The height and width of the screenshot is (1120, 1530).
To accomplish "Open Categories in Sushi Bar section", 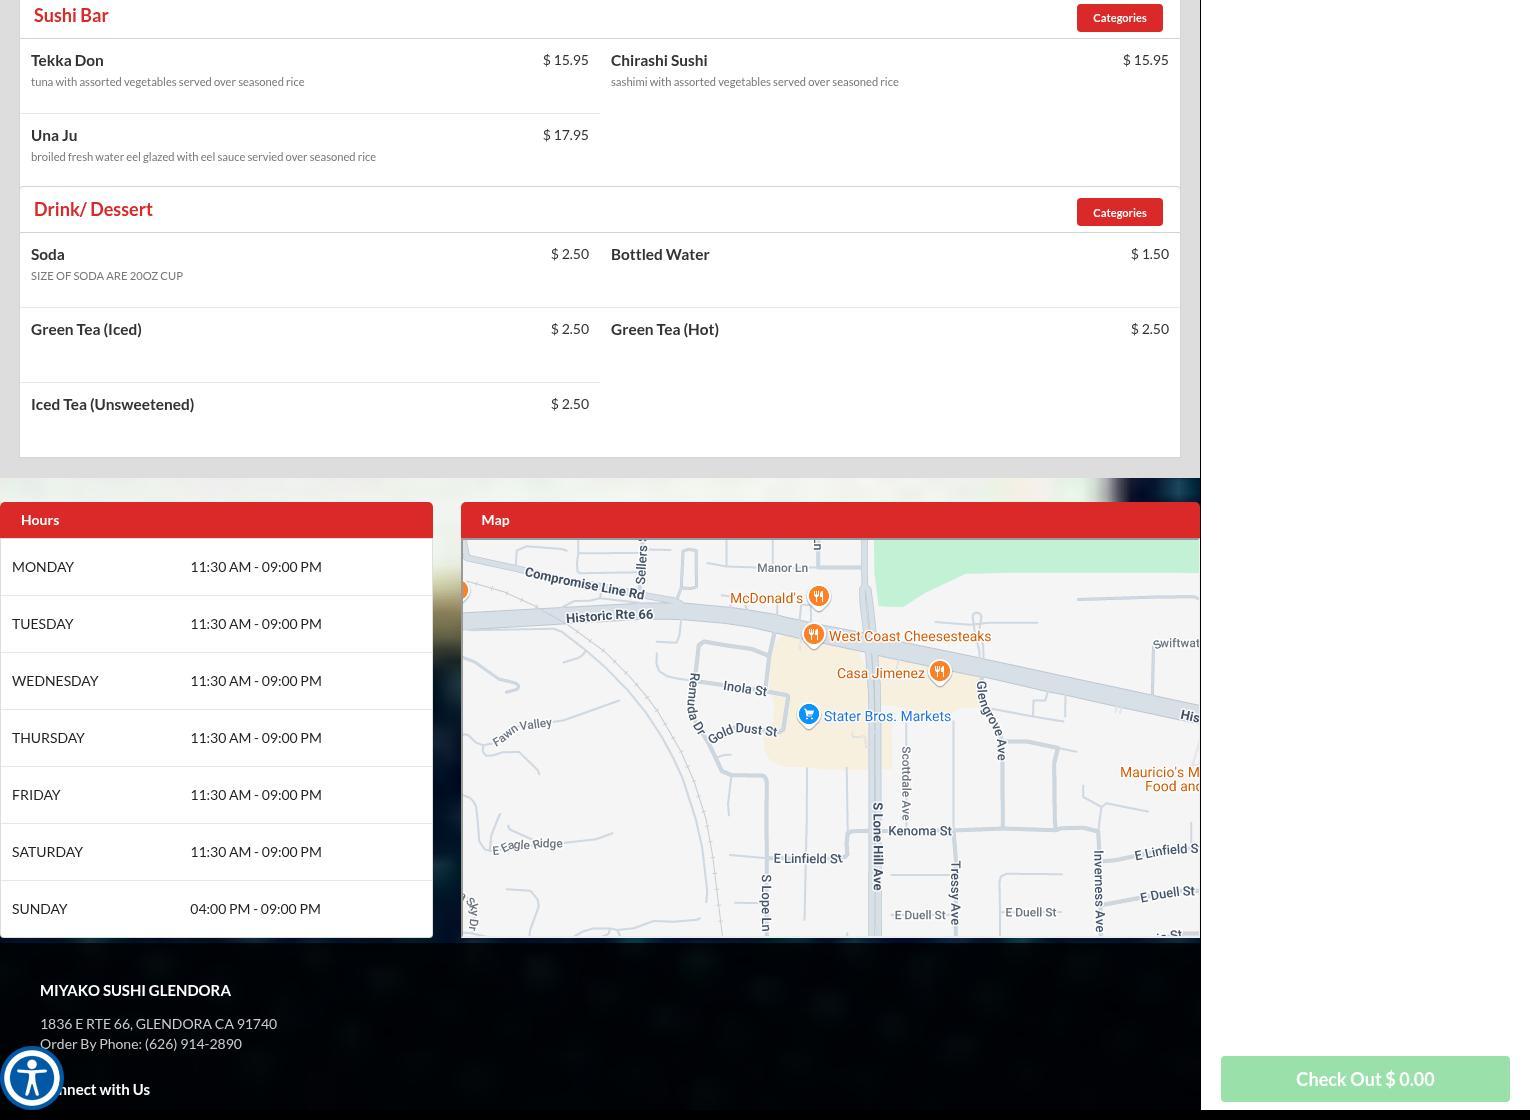I will click(1119, 18).
